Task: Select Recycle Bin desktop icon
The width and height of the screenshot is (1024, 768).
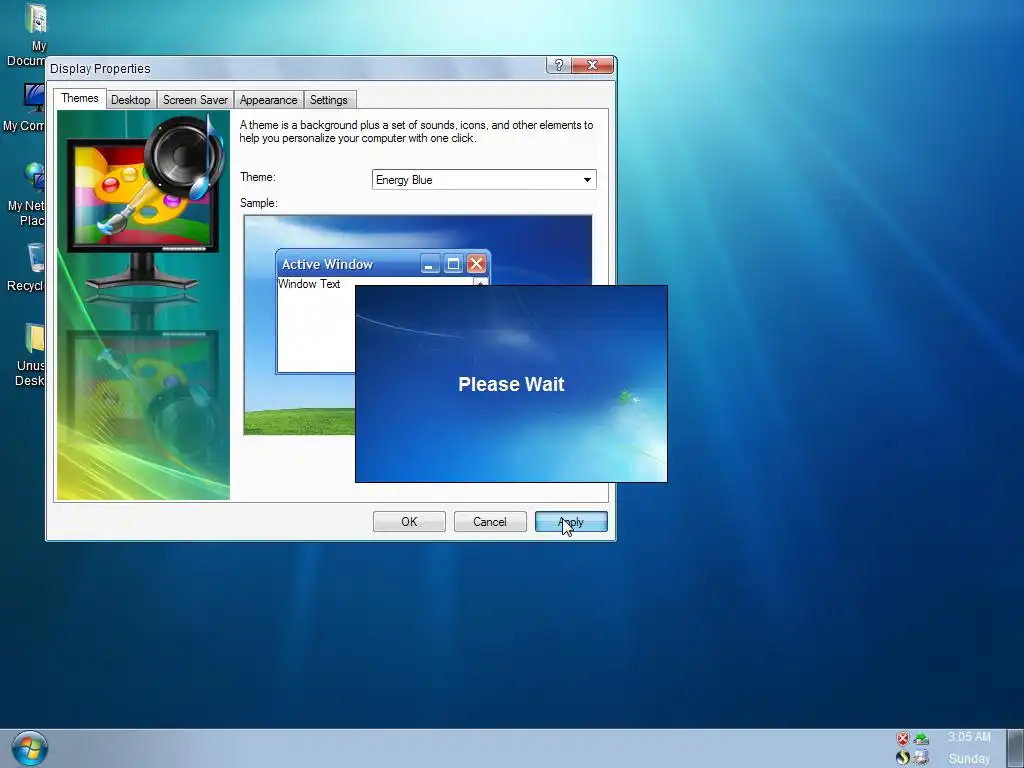Action: coord(26,268)
